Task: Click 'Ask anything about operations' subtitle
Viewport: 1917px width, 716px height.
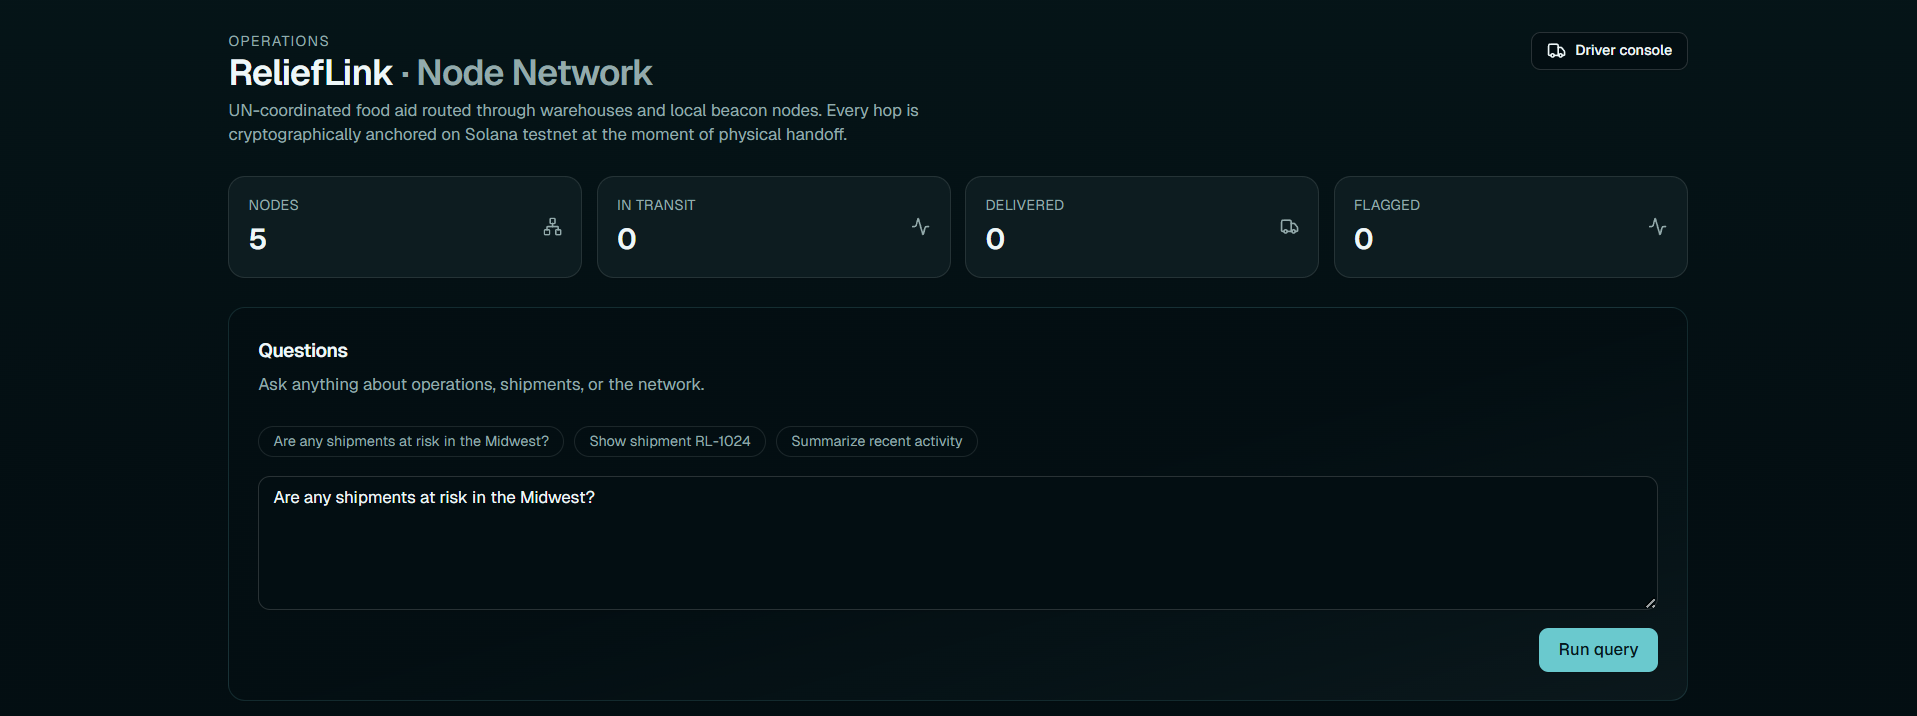Action: (481, 385)
